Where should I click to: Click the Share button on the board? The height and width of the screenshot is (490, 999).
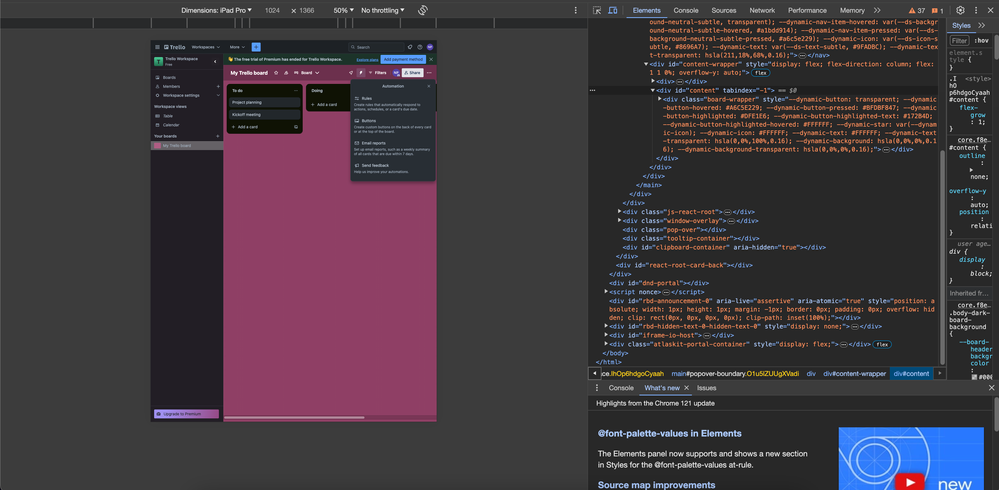pyautogui.click(x=412, y=73)
